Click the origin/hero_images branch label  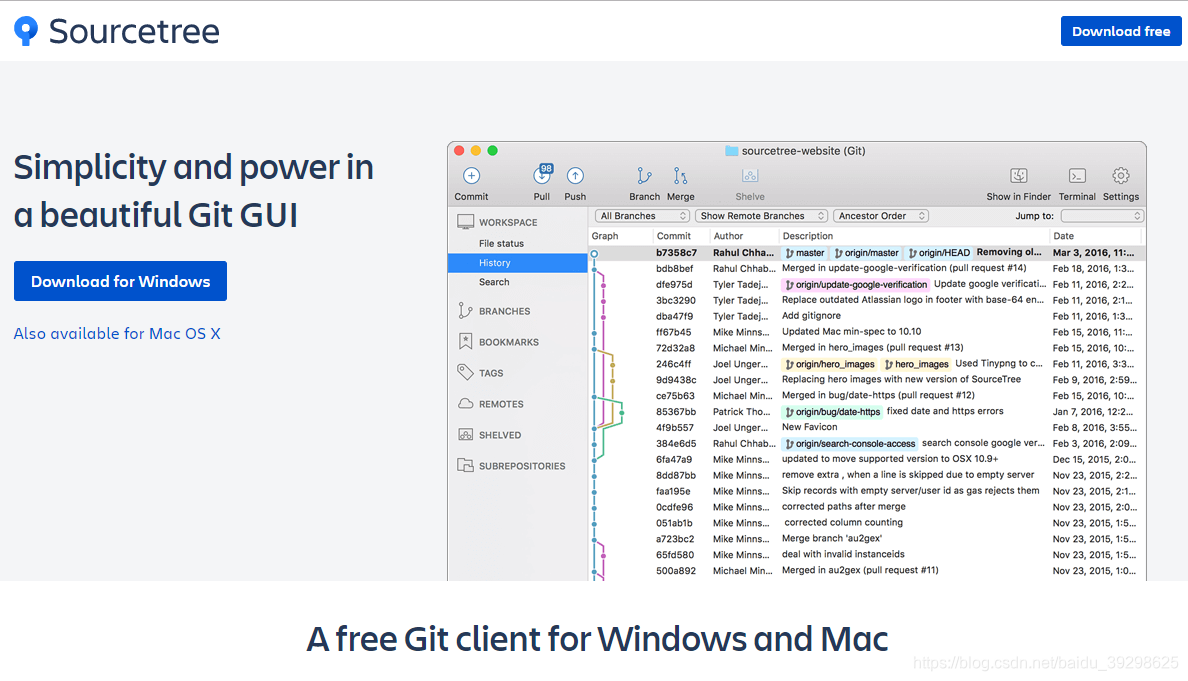(830, 364)
